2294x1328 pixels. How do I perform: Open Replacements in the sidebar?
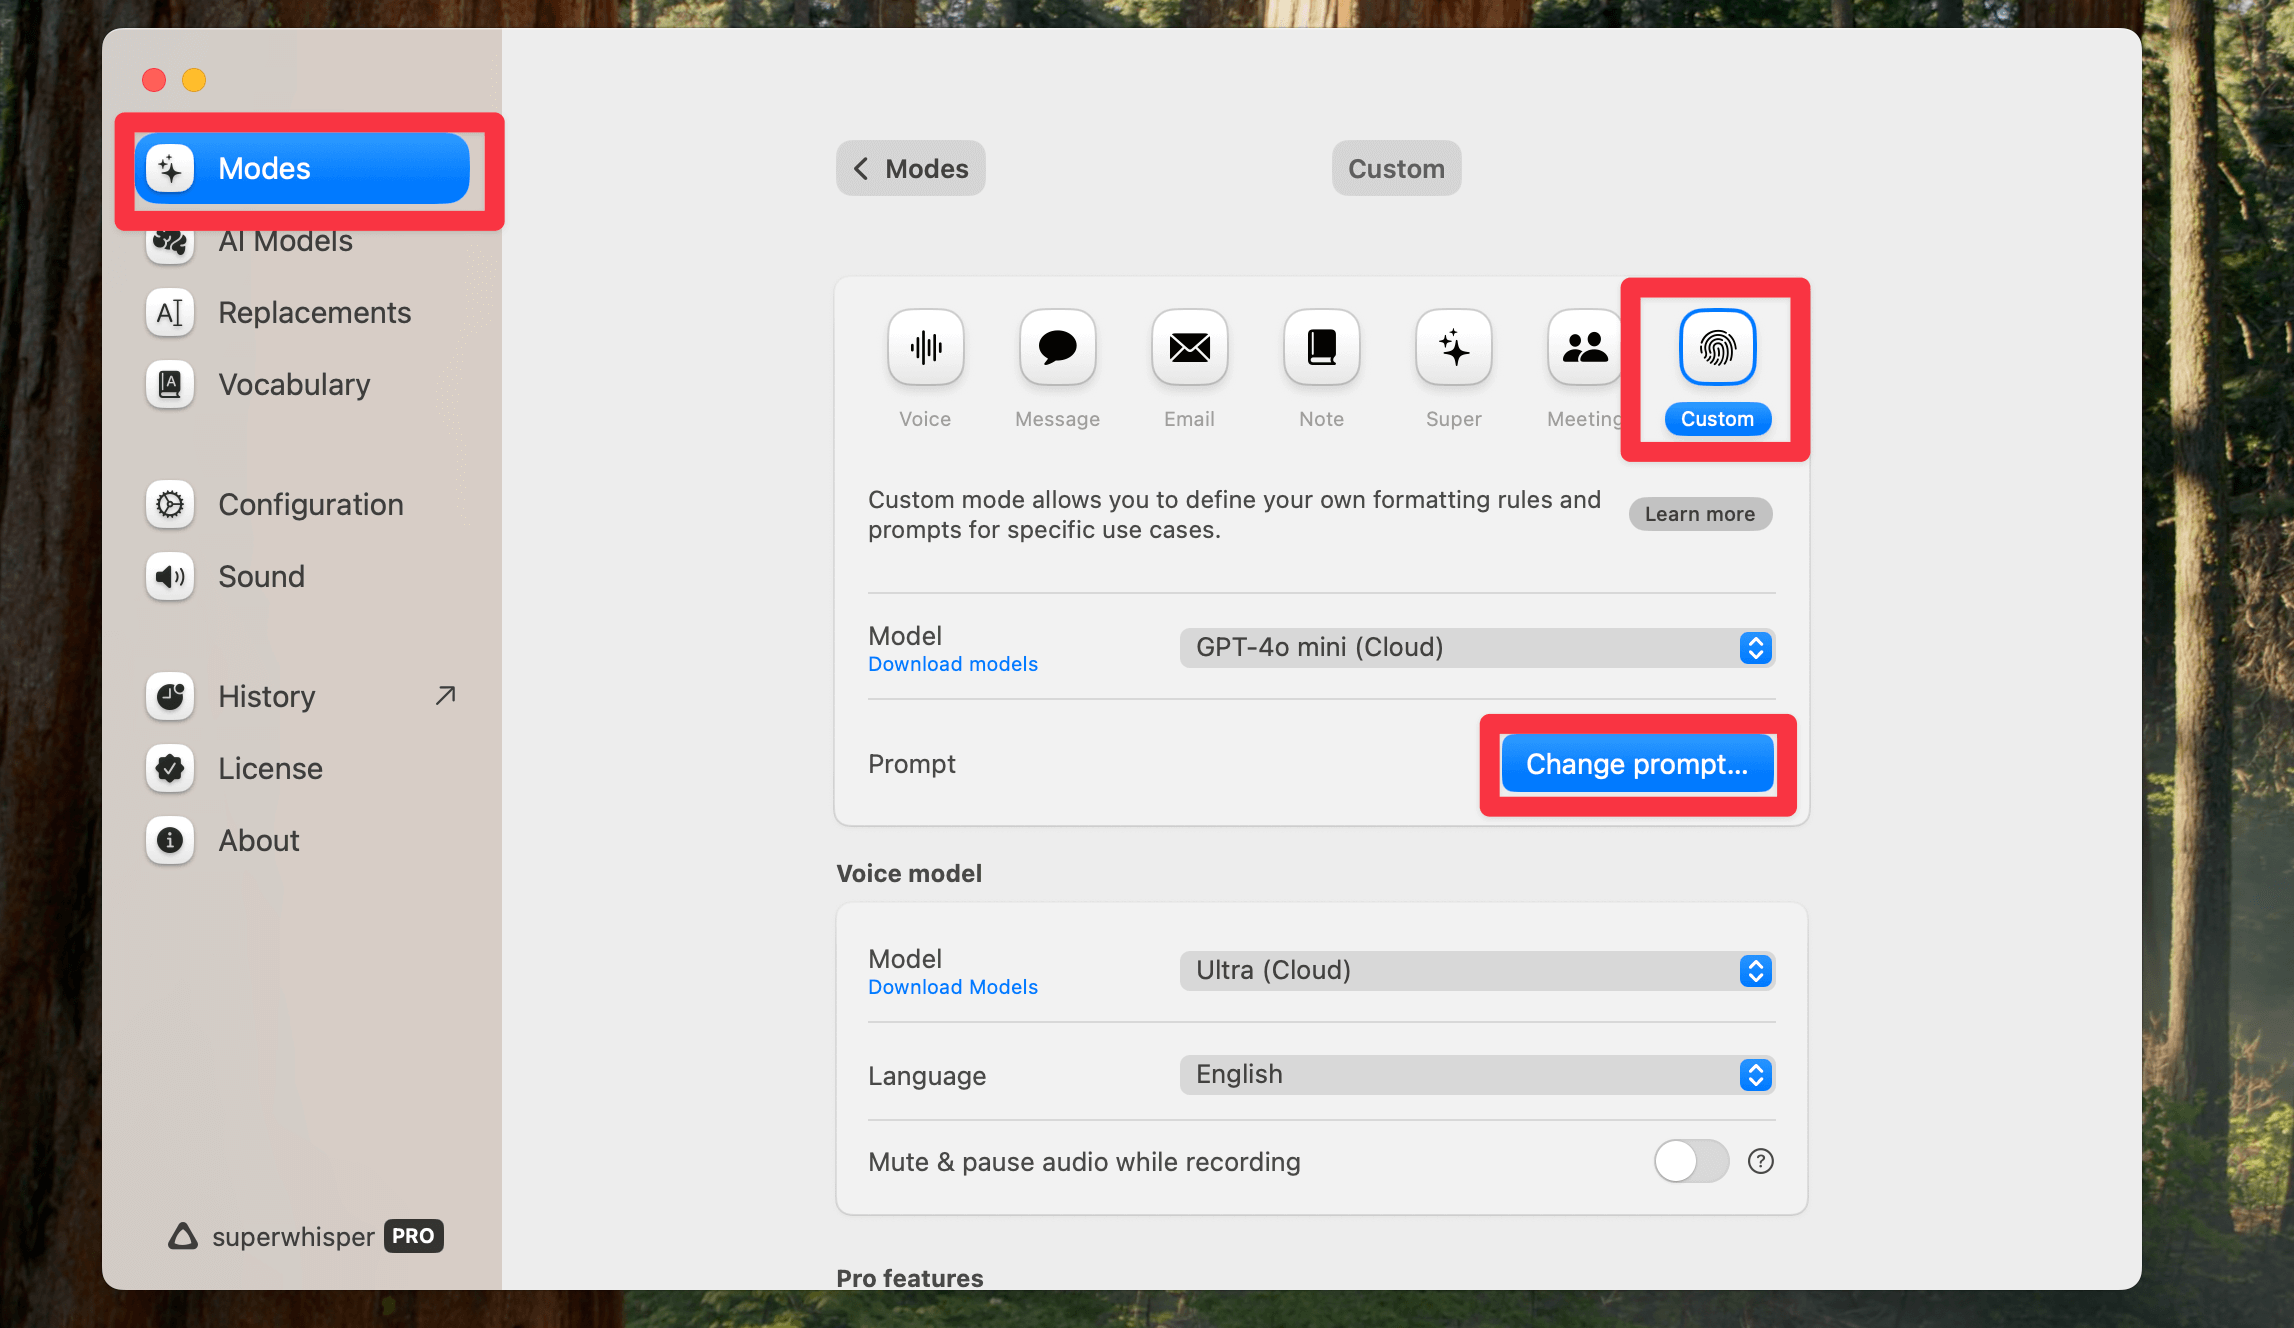pos(313,313)
